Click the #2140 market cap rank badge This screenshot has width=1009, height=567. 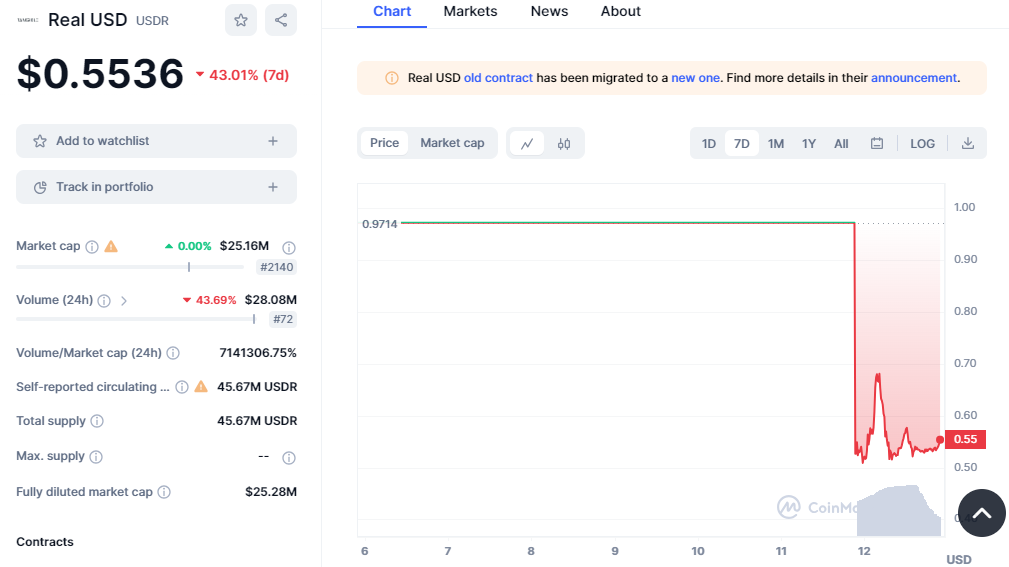click(276, 267)
